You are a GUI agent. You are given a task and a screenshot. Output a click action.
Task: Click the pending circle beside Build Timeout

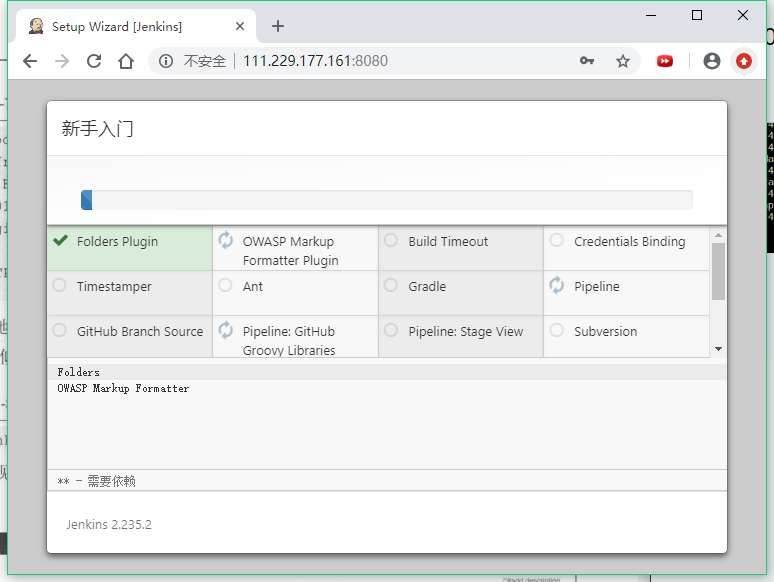(x=391, y=240)
